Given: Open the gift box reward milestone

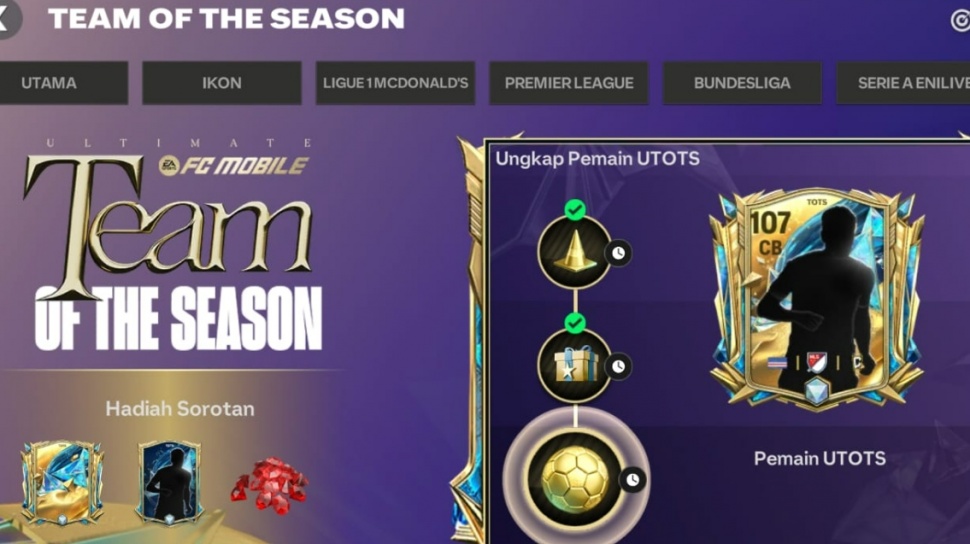Looking at the screenshot, I should click(575, 365).
